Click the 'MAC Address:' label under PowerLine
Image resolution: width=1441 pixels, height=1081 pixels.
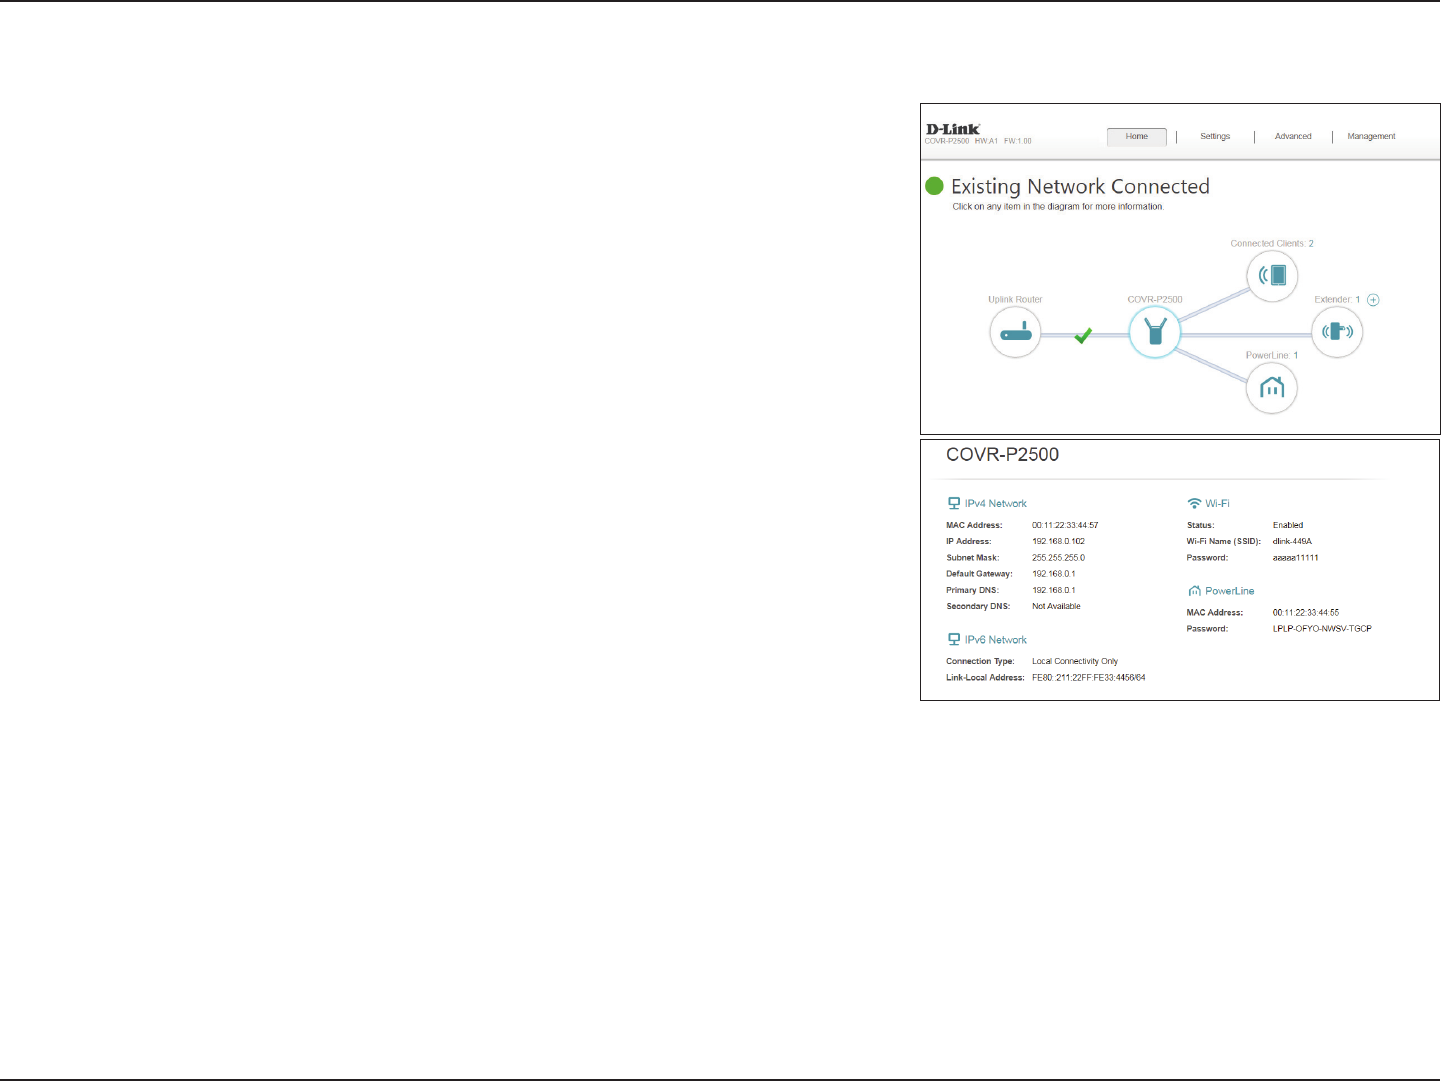1214,613
